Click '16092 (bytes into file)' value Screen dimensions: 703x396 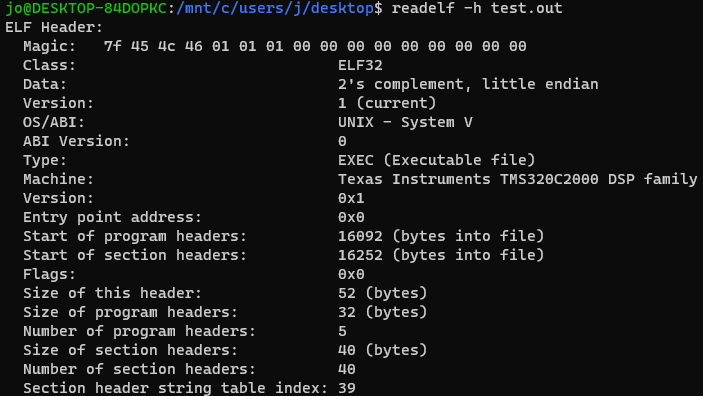(x=441, y=236)
